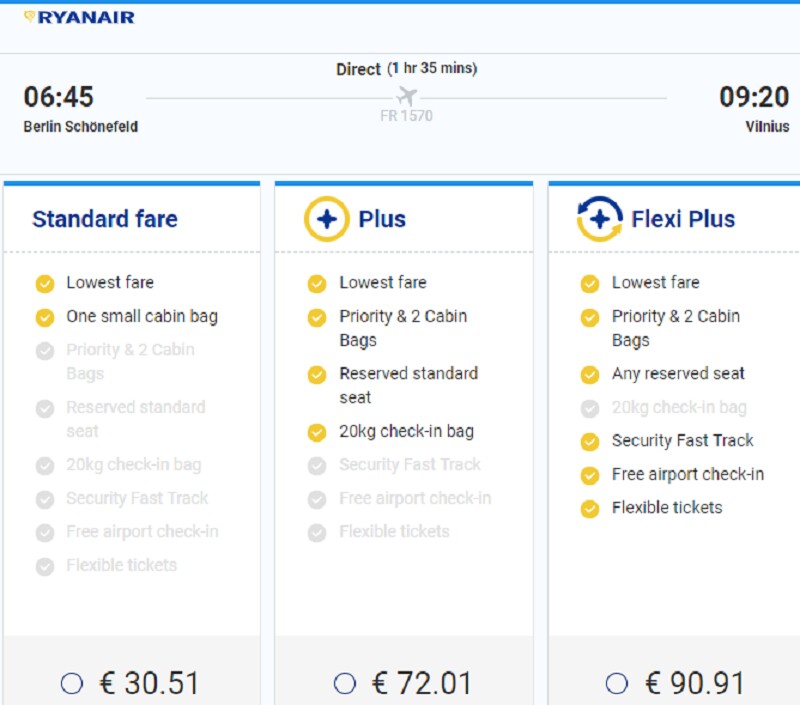The height and width of the screenshot is (705, 800).
Task: Click the yellow check beside One small cabin bag
Action: click(x=45, y=317)
